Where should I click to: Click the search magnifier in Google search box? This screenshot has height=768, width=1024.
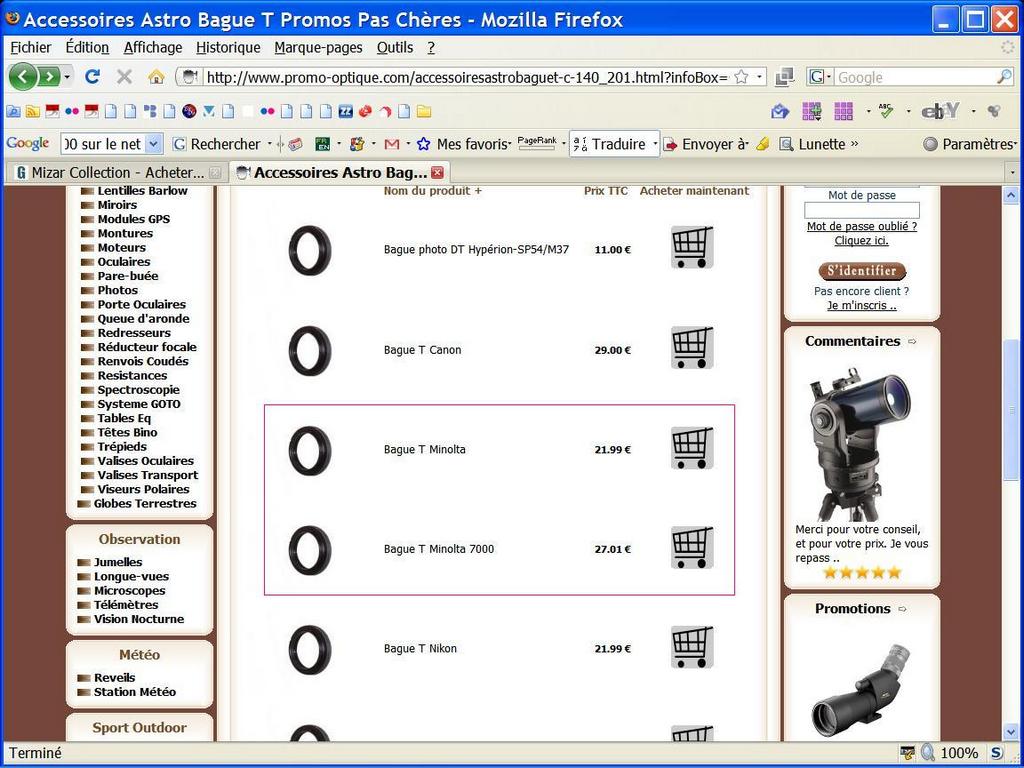pyautogui.click(x=1004, y=77)
